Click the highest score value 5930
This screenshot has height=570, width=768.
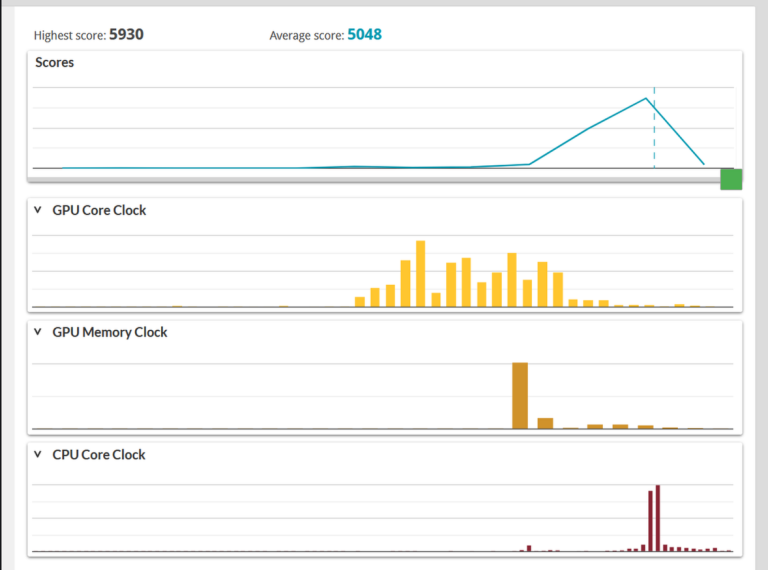pos(126,34)
